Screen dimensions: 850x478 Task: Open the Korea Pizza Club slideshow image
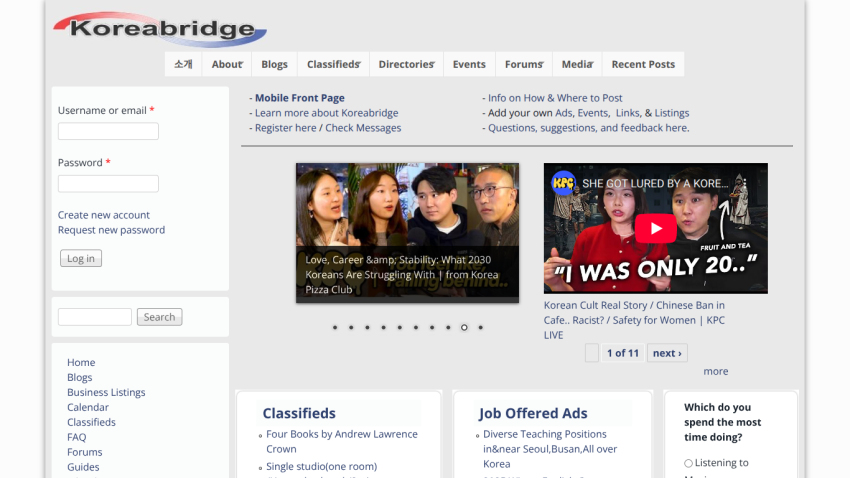pos(407,232)
